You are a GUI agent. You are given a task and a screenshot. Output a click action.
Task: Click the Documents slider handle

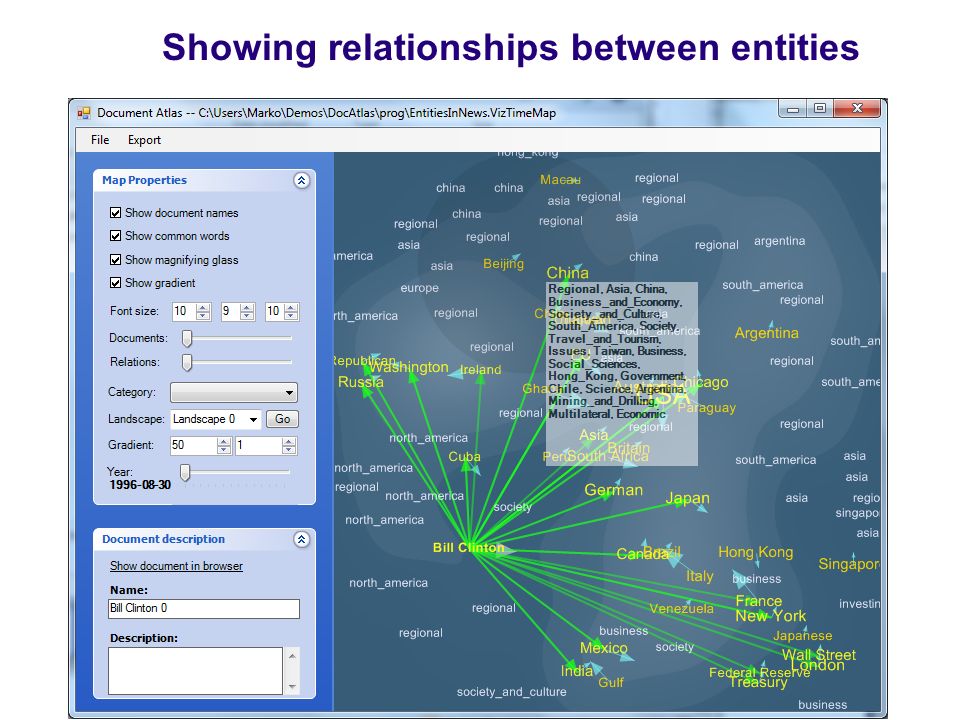tap(187, 338)
